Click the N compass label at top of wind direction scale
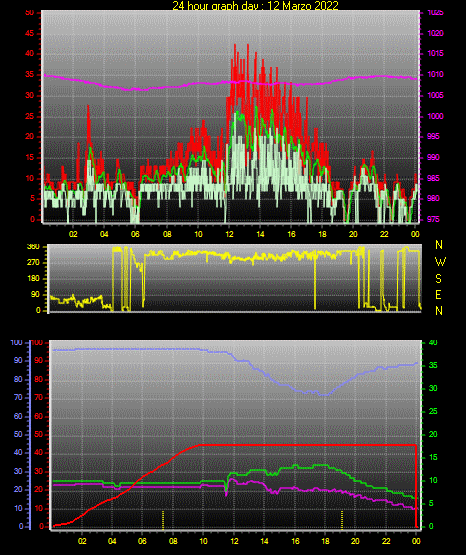 coord(439,245)
